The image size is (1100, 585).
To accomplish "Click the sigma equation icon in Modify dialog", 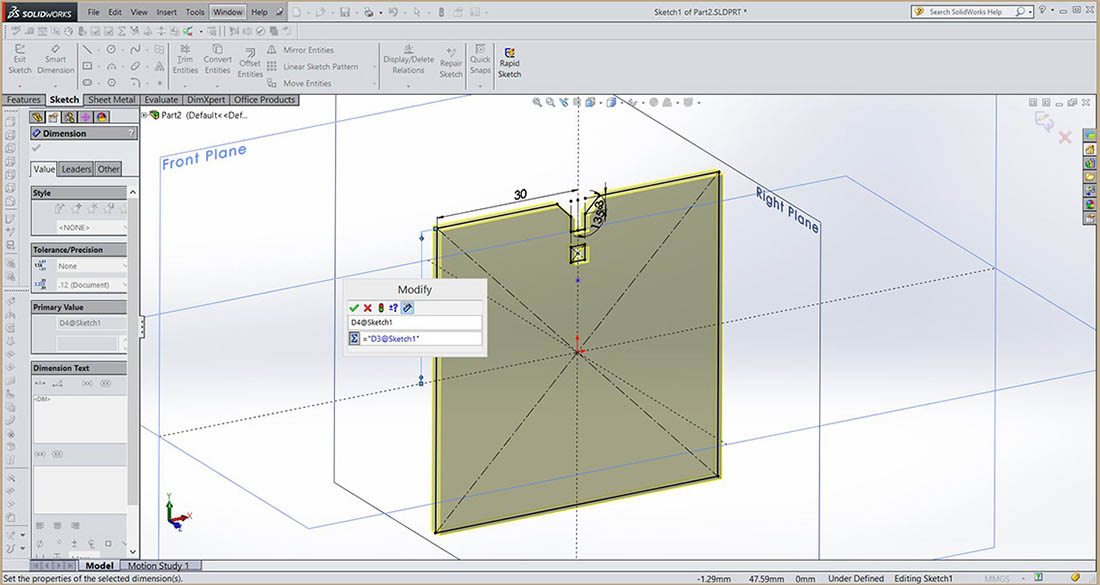I will [x=354, y=339].
